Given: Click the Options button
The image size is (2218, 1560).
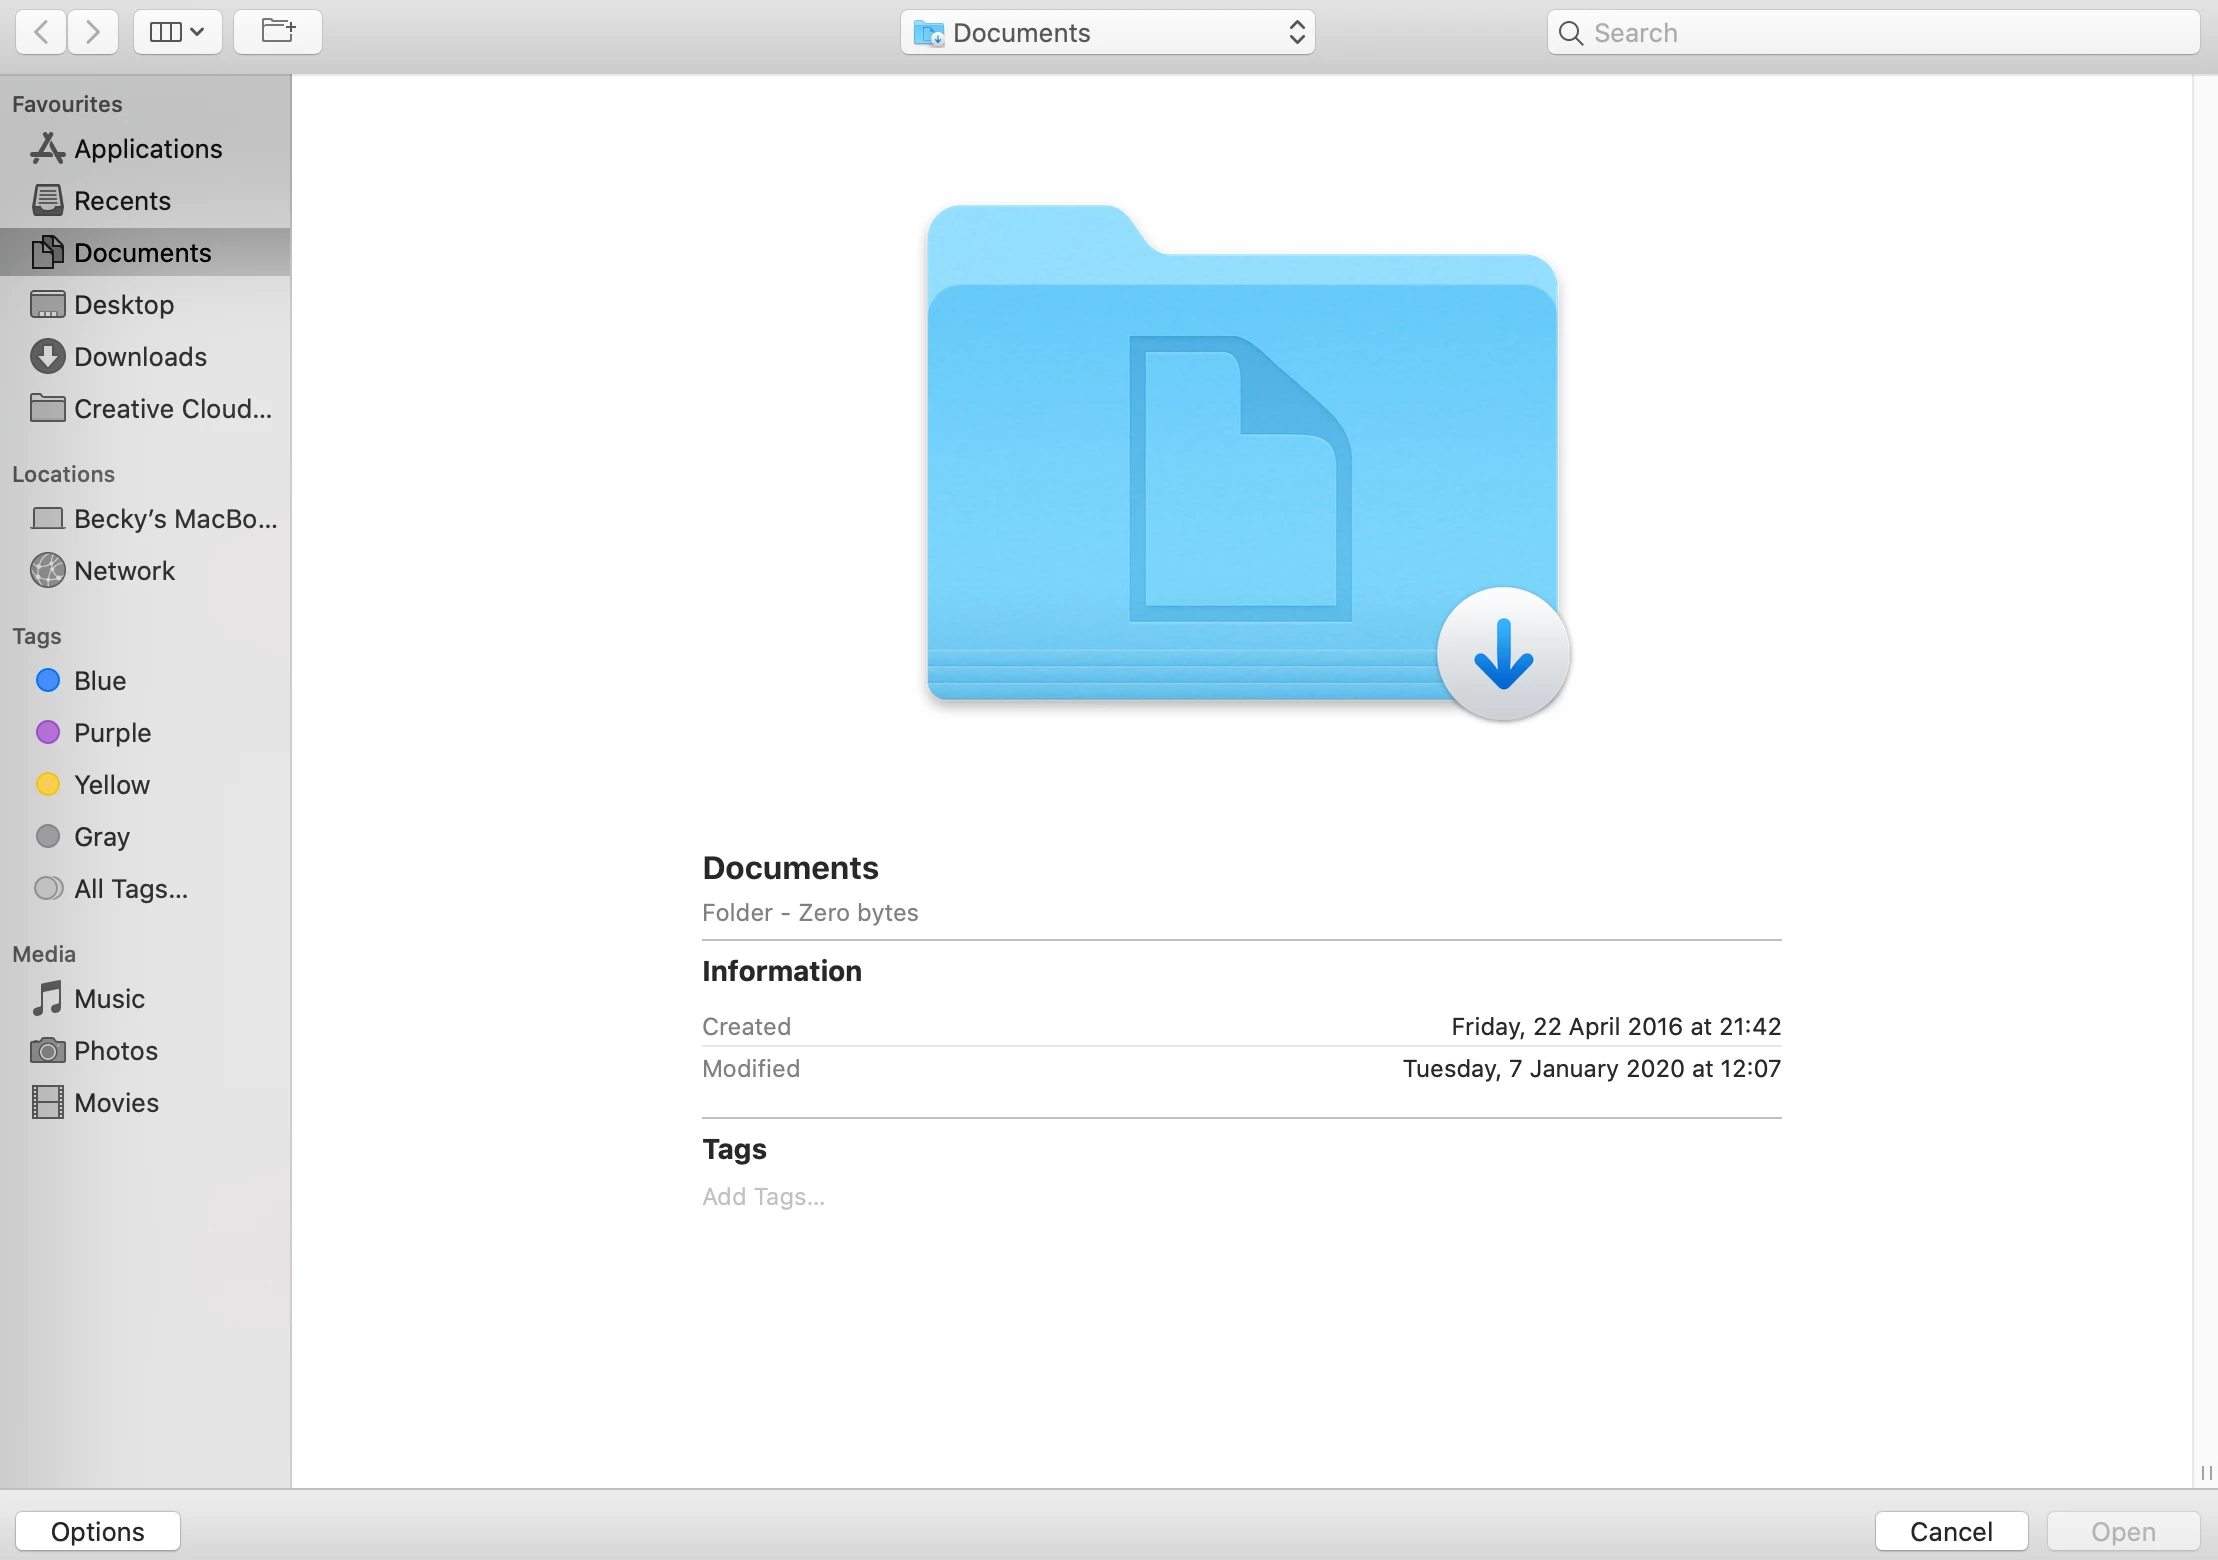Looking at the screenshot, I should click(98, 1531).
